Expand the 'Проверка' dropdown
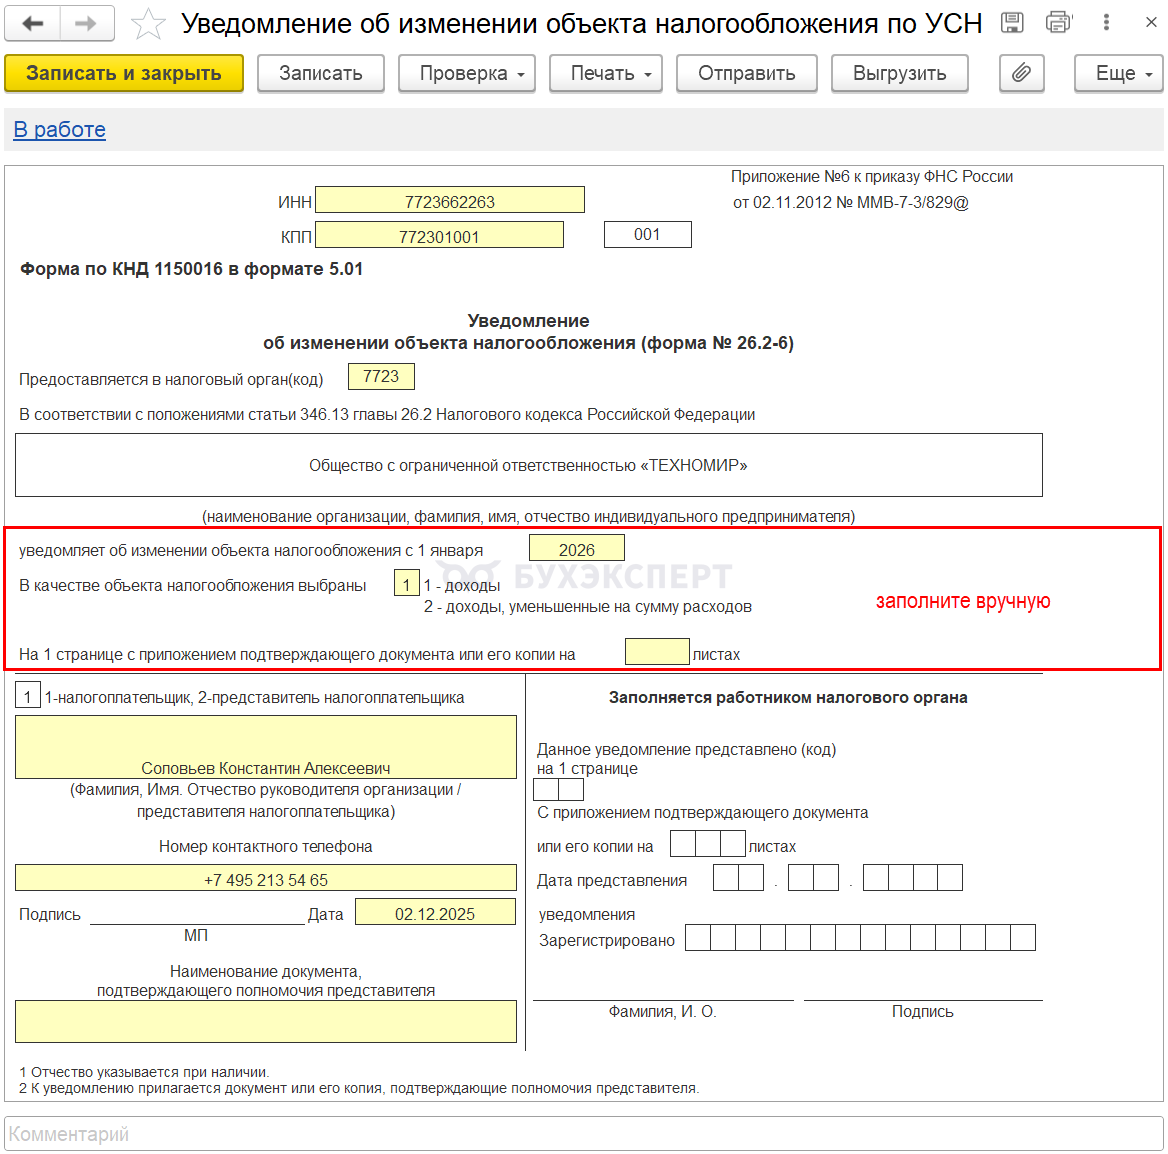Viewport: 1168px width, 1154px height. click(467, 73)
